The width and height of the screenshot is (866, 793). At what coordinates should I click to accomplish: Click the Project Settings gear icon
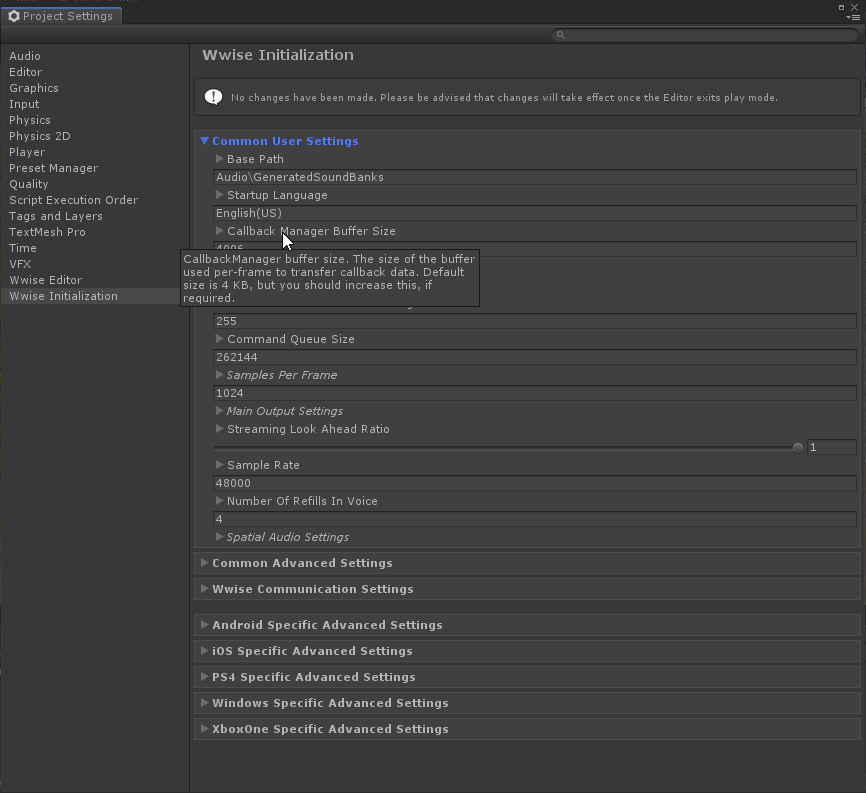(x=14, y=16)
